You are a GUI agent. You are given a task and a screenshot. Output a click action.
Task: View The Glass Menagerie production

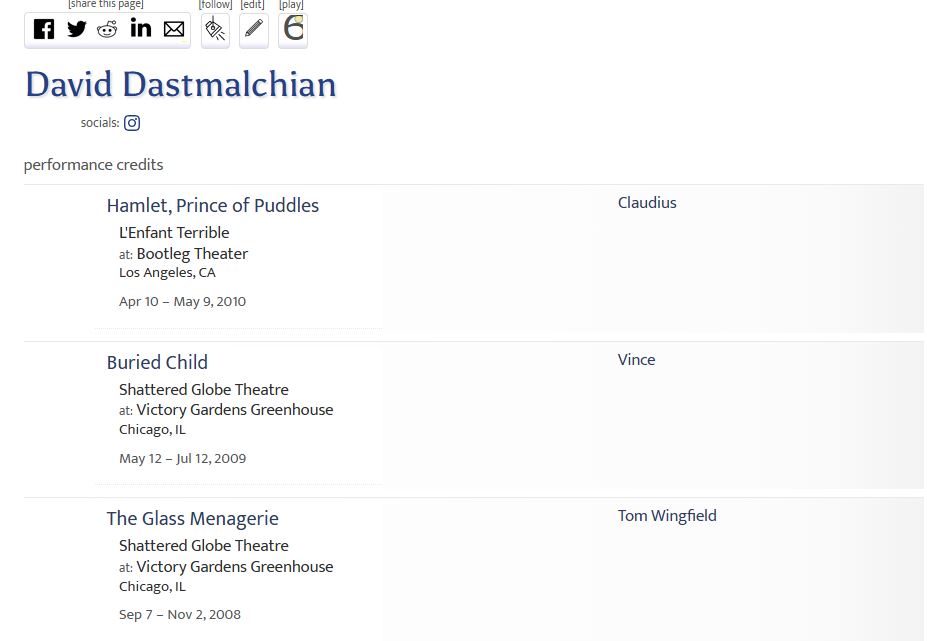pyautogui.click(x=193, y=519)
